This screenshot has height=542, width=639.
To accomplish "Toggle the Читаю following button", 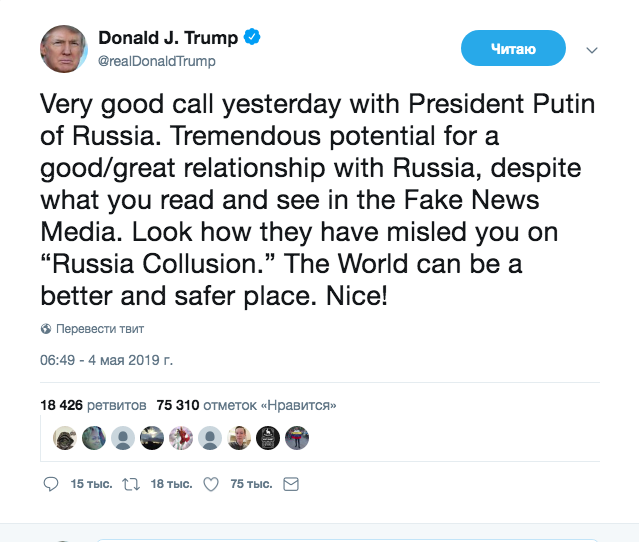I will tap(513, 48).
